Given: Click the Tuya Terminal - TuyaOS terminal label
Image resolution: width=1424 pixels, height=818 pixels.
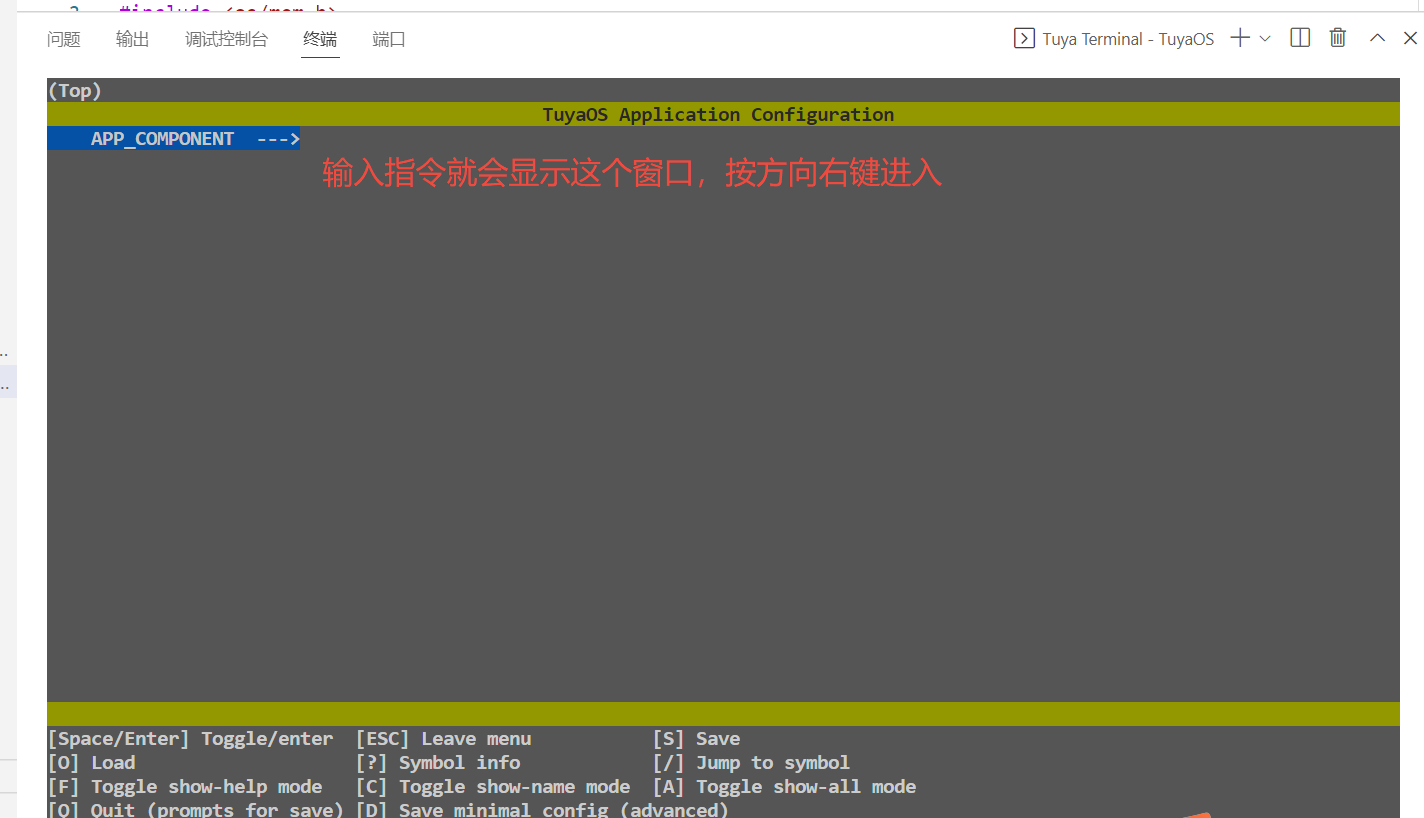Looking at the screenshot, I should (x=1128, y=39).
